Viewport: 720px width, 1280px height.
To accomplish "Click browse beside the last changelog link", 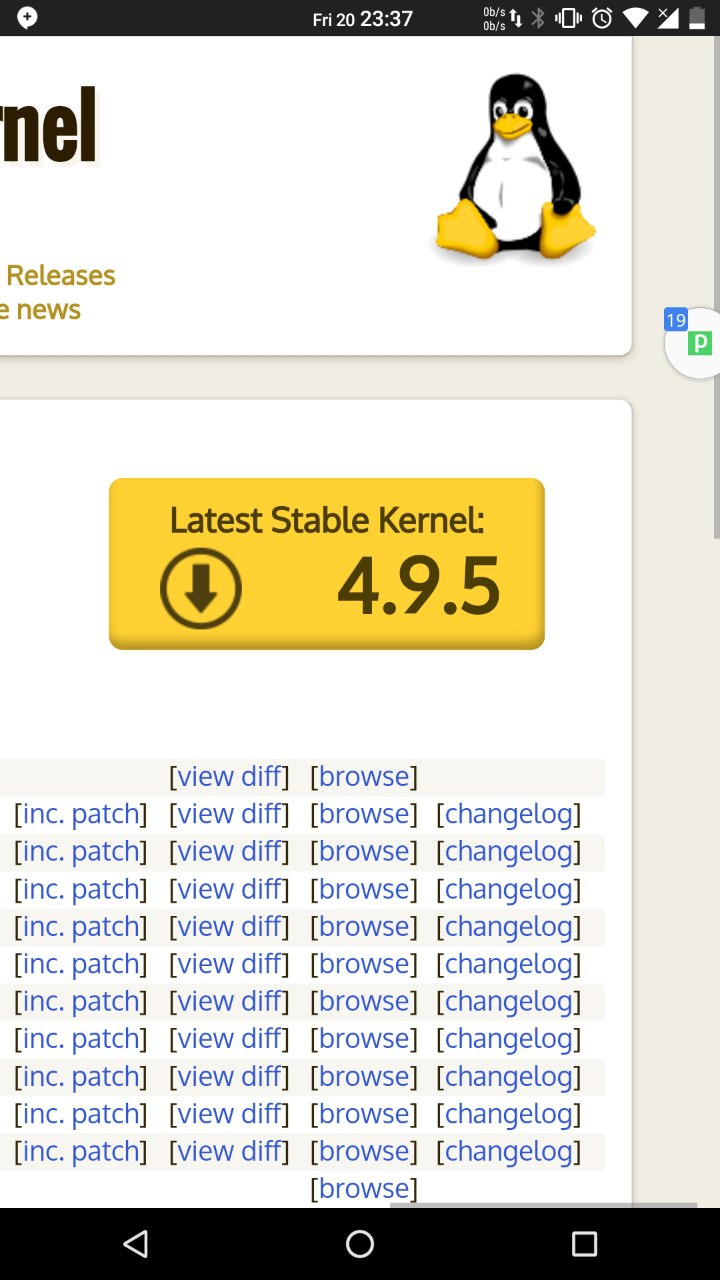I will pos(364,1151).
